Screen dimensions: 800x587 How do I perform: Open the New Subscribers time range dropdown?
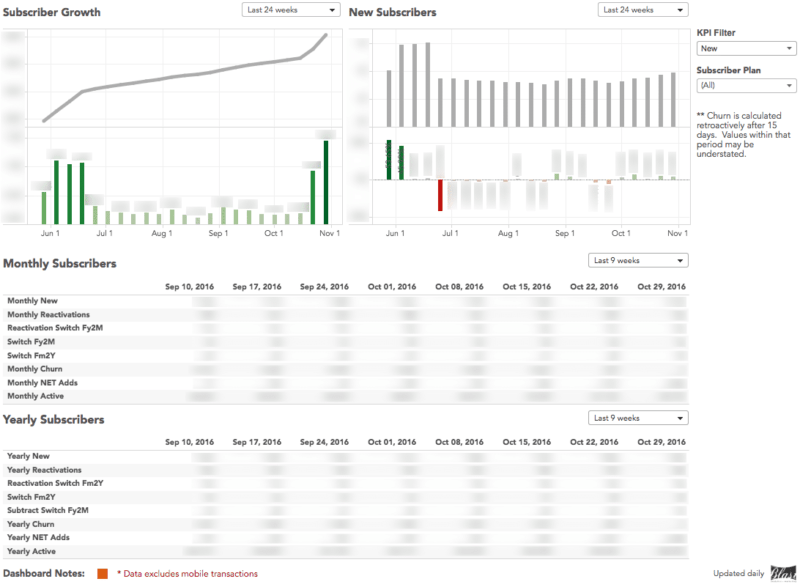point(642,9)
